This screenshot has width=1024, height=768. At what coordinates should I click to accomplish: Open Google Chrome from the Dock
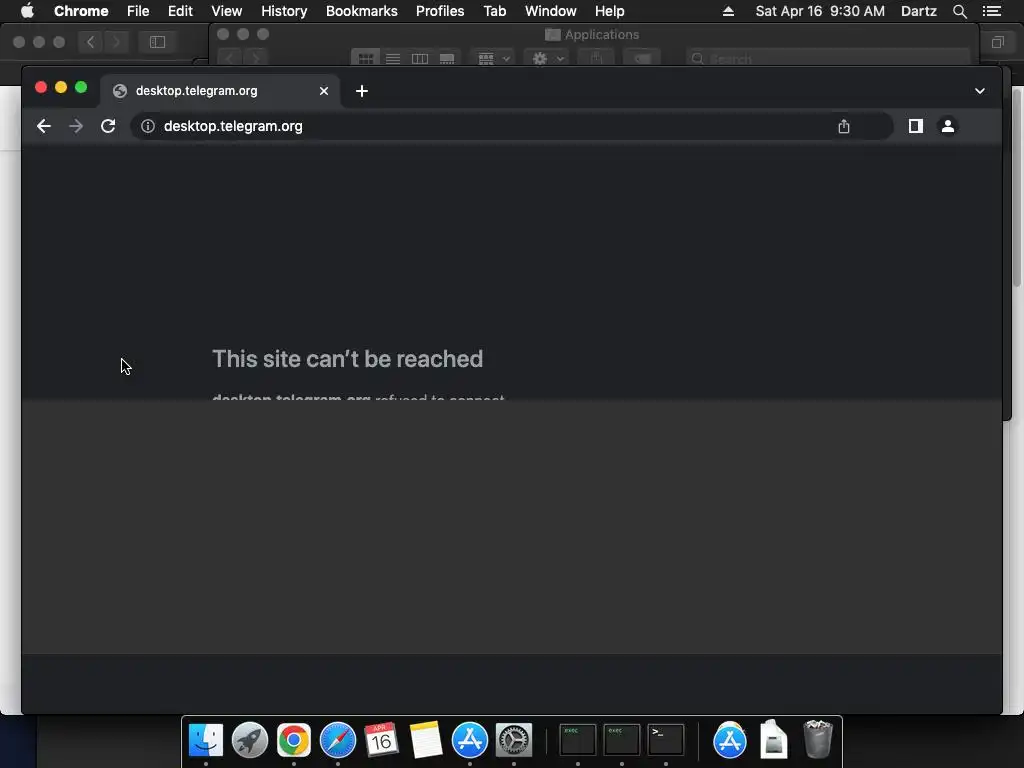(294, 741)
